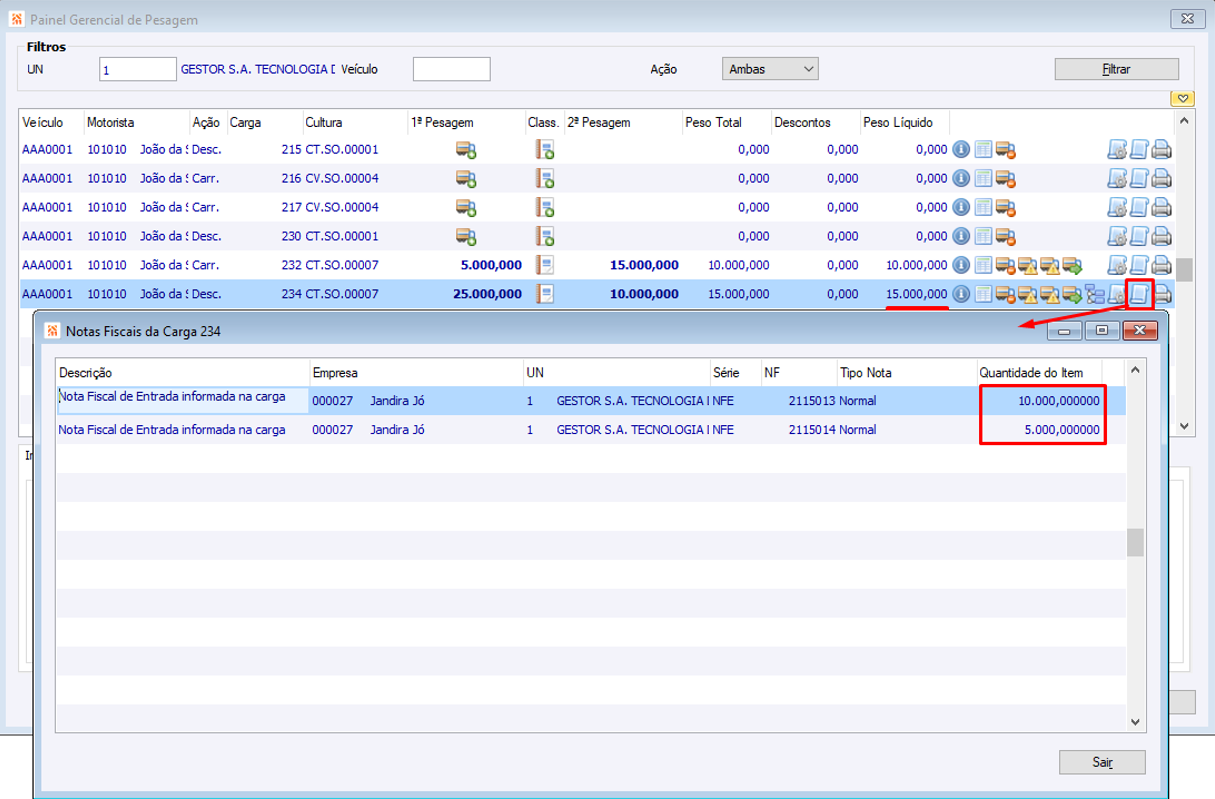Click peso líquido 15.000,000 in carga 234

coord(916,295)
